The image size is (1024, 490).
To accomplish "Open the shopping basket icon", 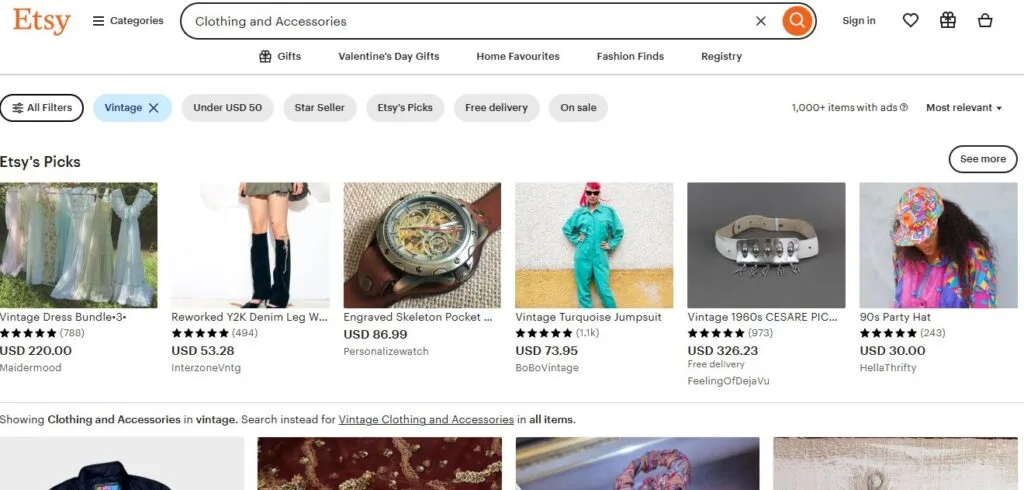I will coord(985,20).
